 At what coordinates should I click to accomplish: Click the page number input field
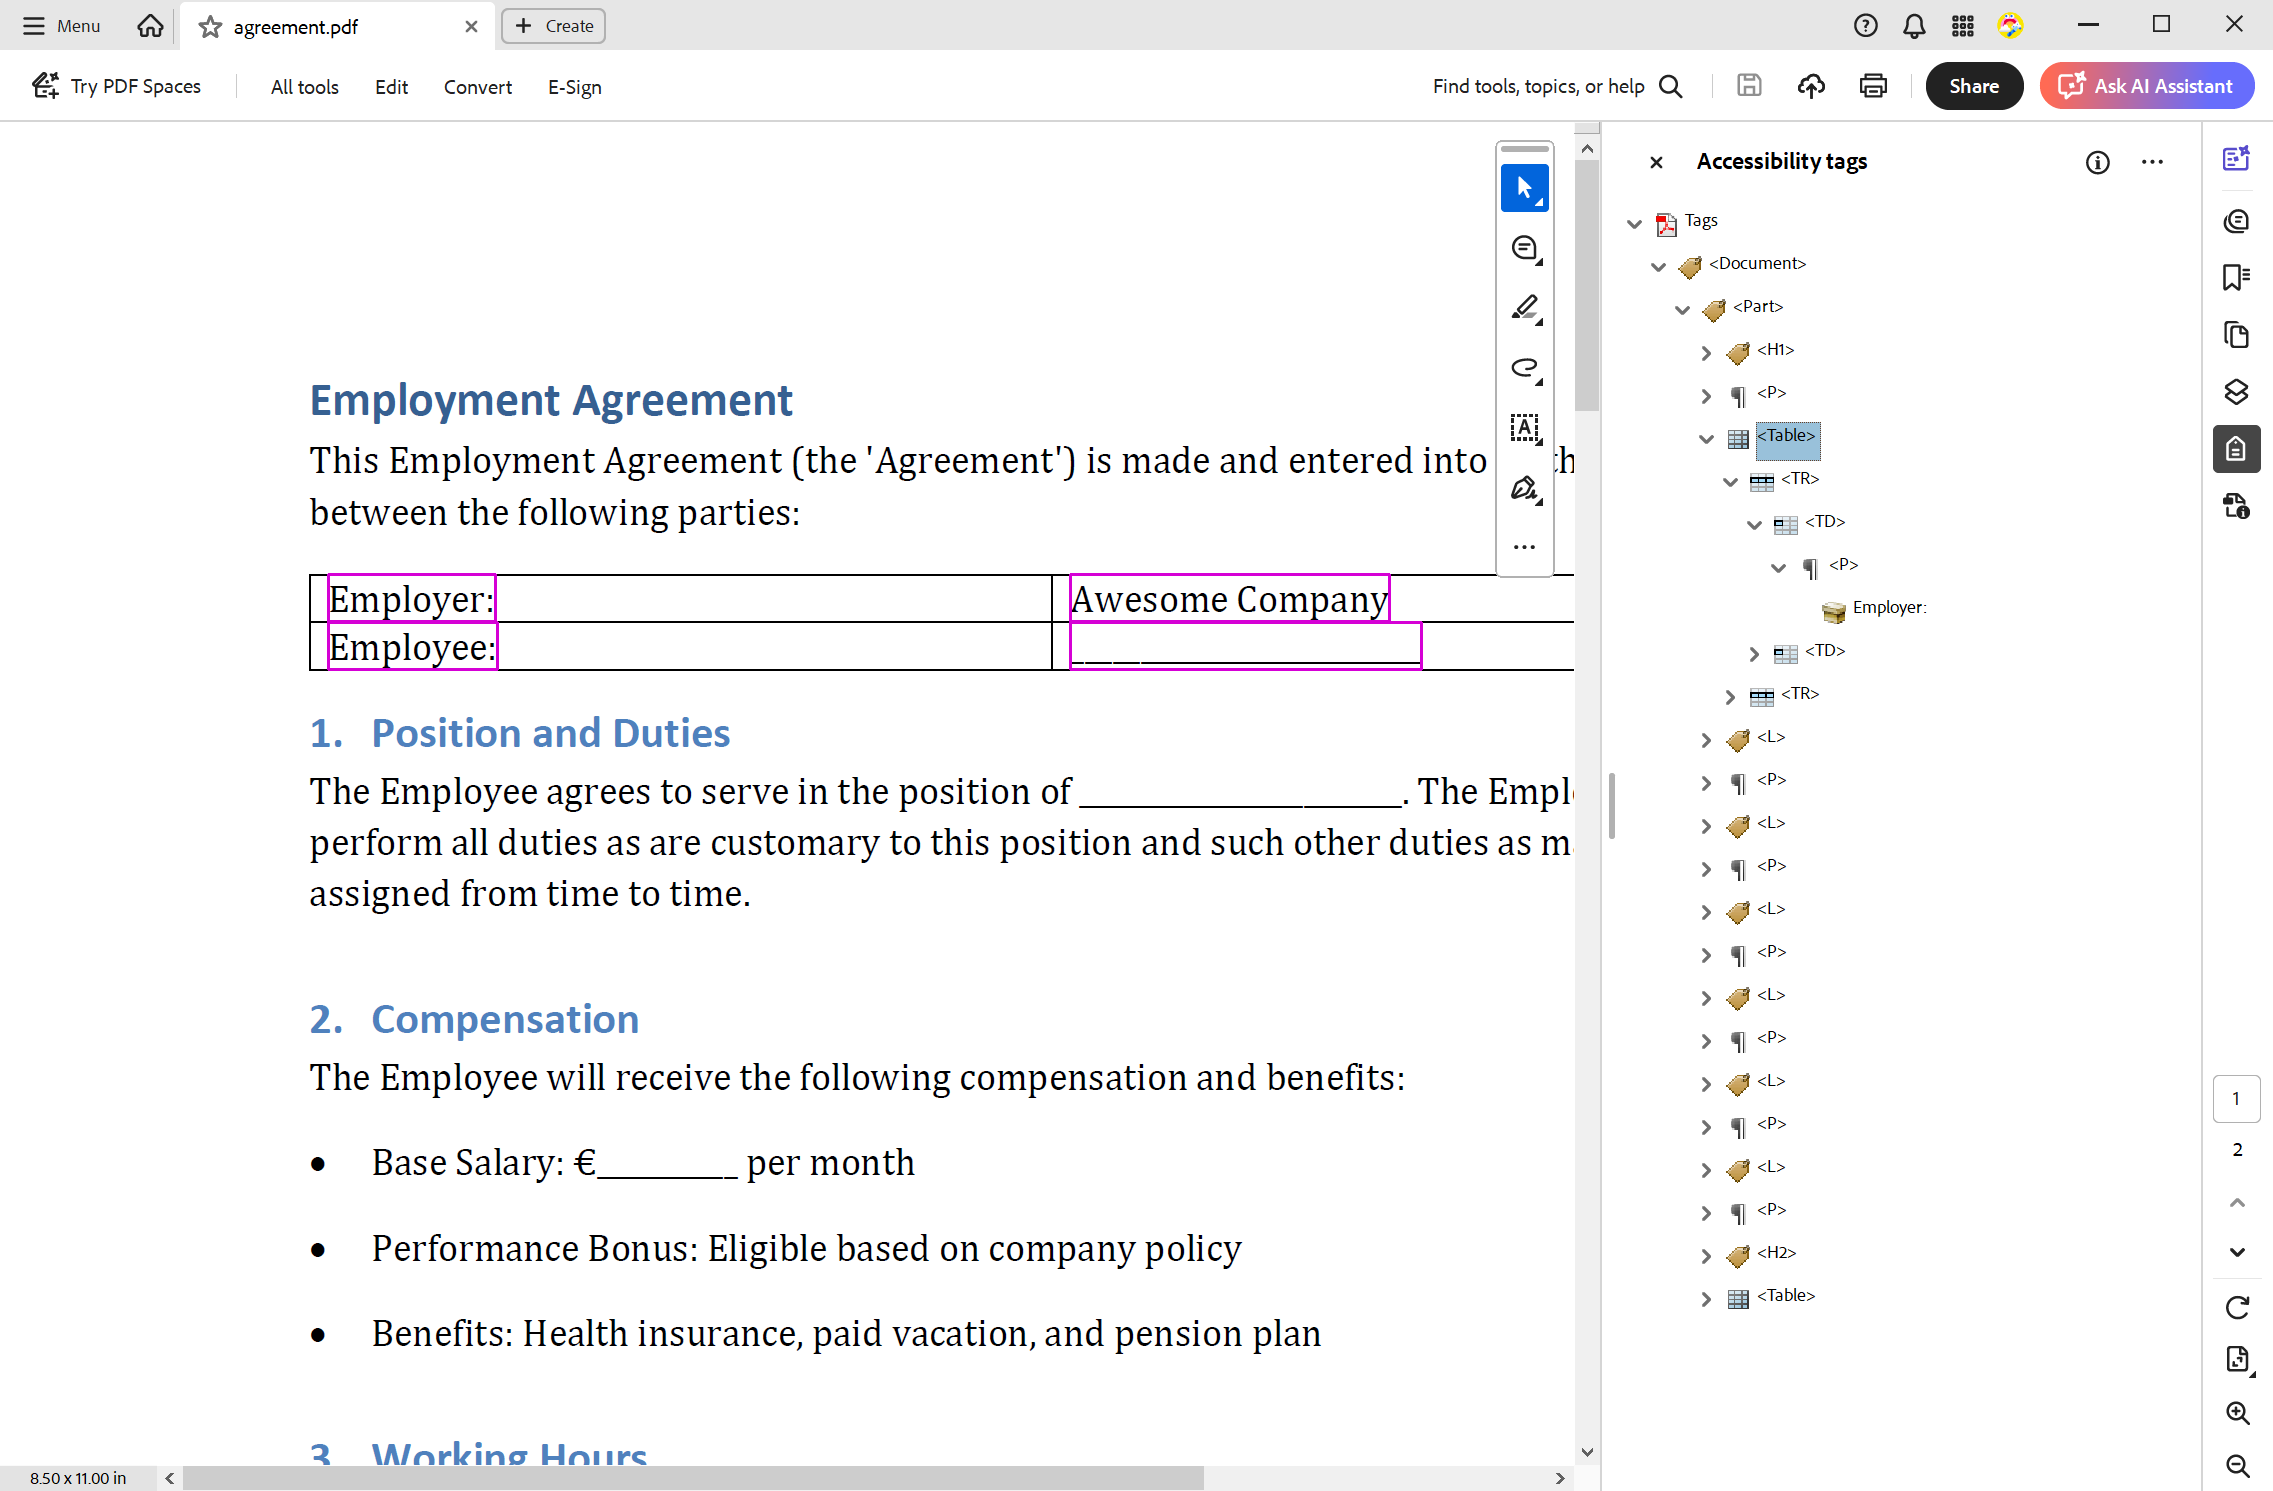(2237, 1098)
